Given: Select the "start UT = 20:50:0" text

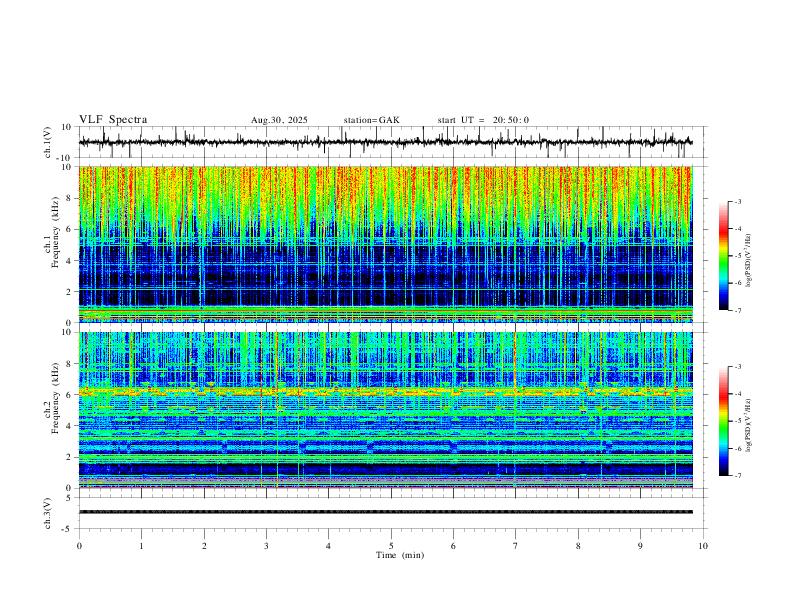Looking at the screenshot, I should [x=483, y=120].
